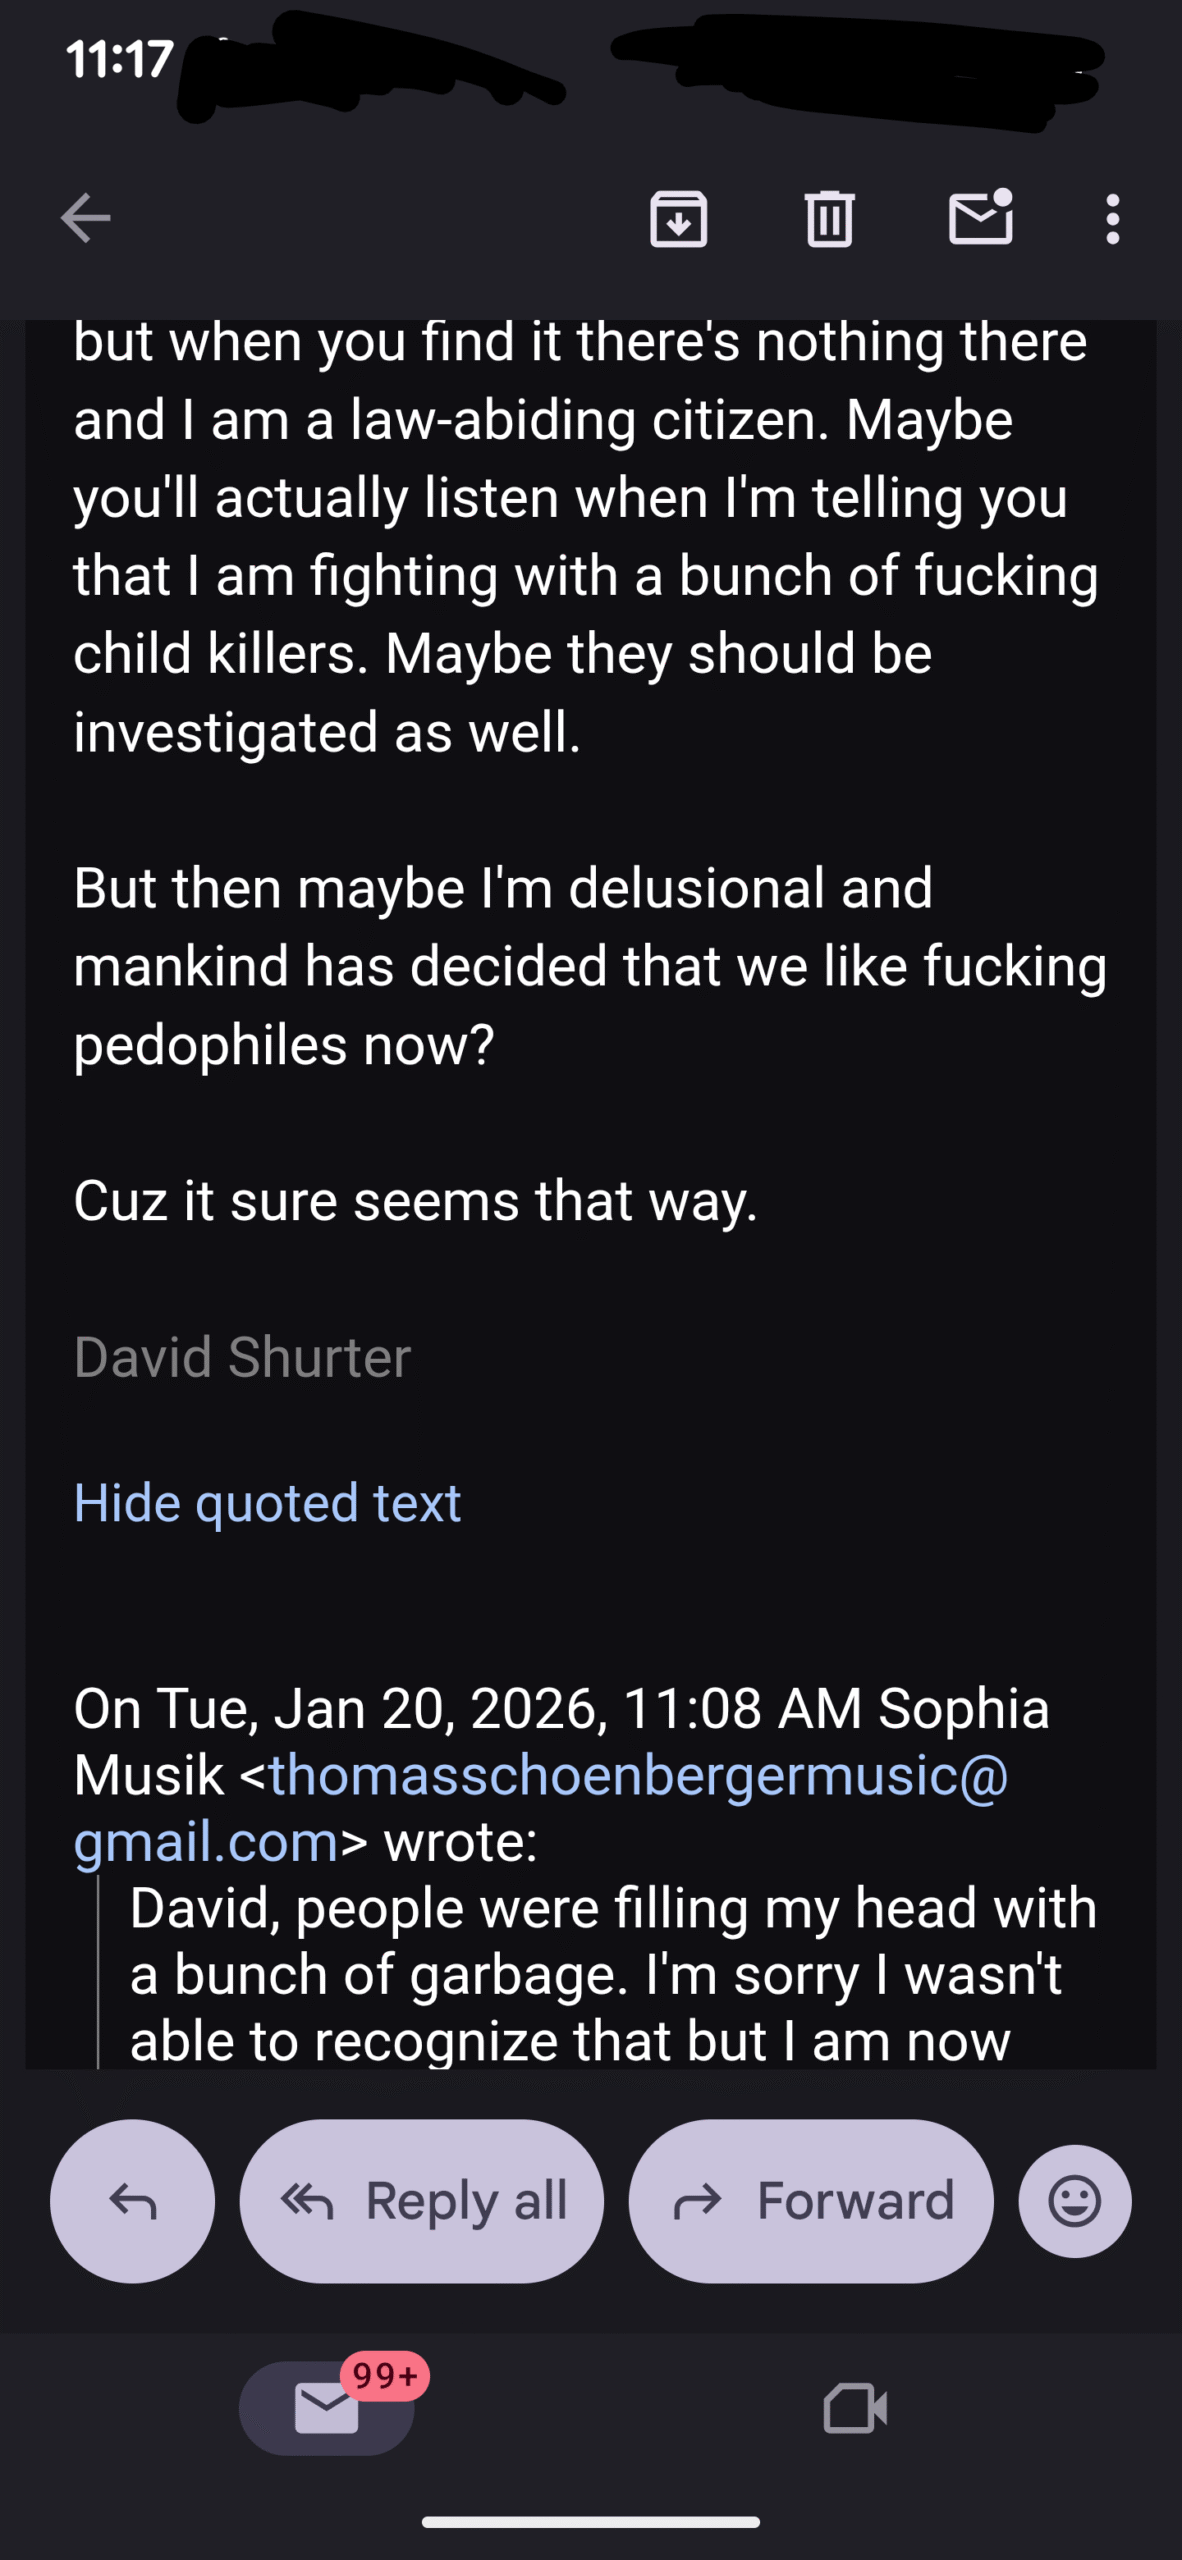Archive this email with the archive icon
Viewport: 1182px width, 2560px height.
(x=679, y=218)
